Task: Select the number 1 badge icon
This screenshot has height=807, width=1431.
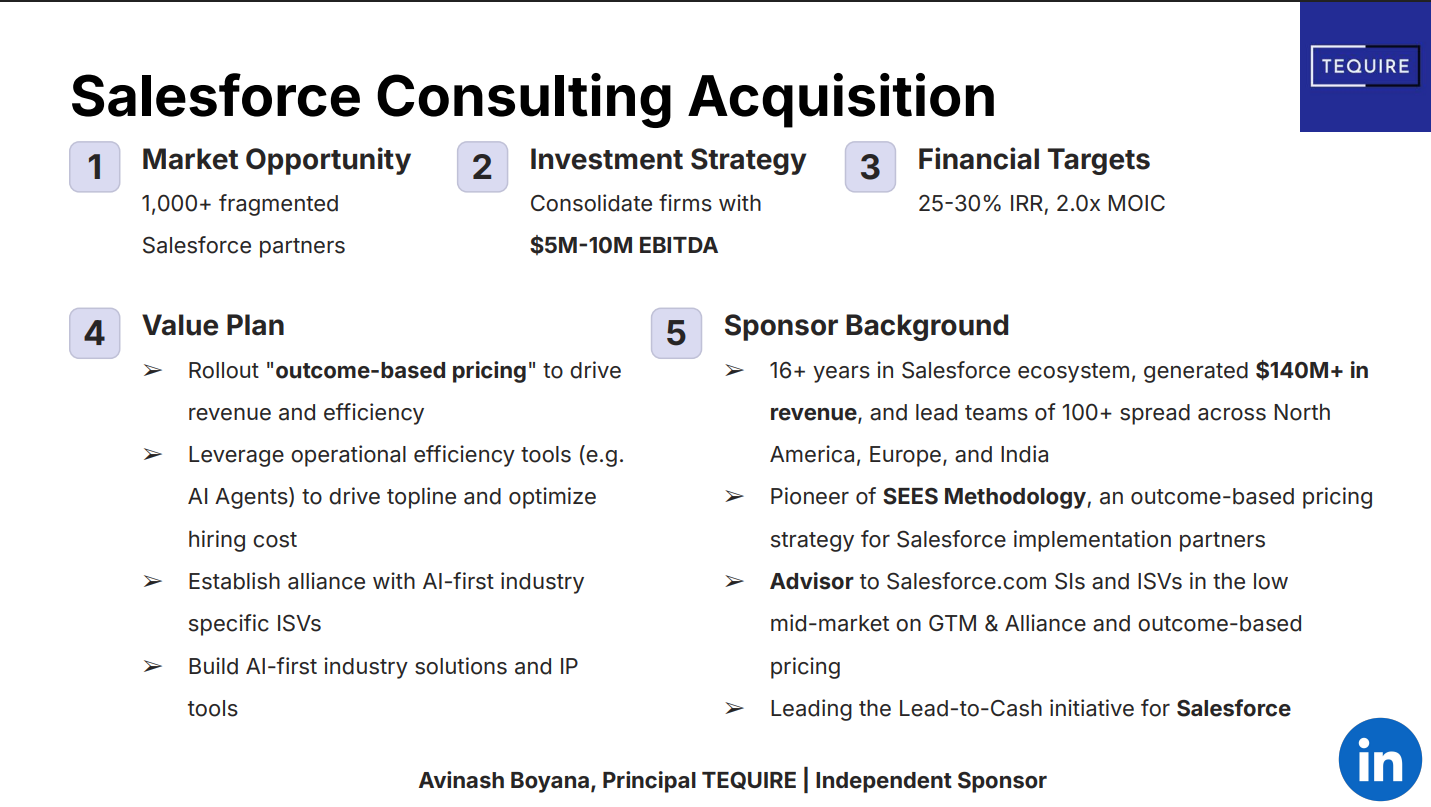Action: 95,167
